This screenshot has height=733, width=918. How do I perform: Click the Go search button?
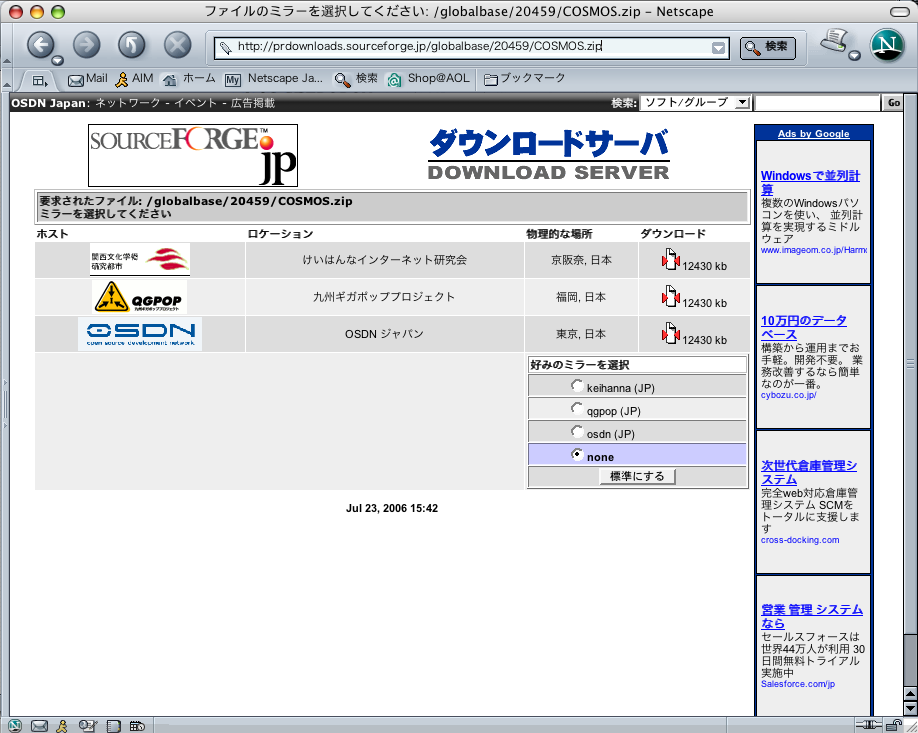tap(893, 103)
